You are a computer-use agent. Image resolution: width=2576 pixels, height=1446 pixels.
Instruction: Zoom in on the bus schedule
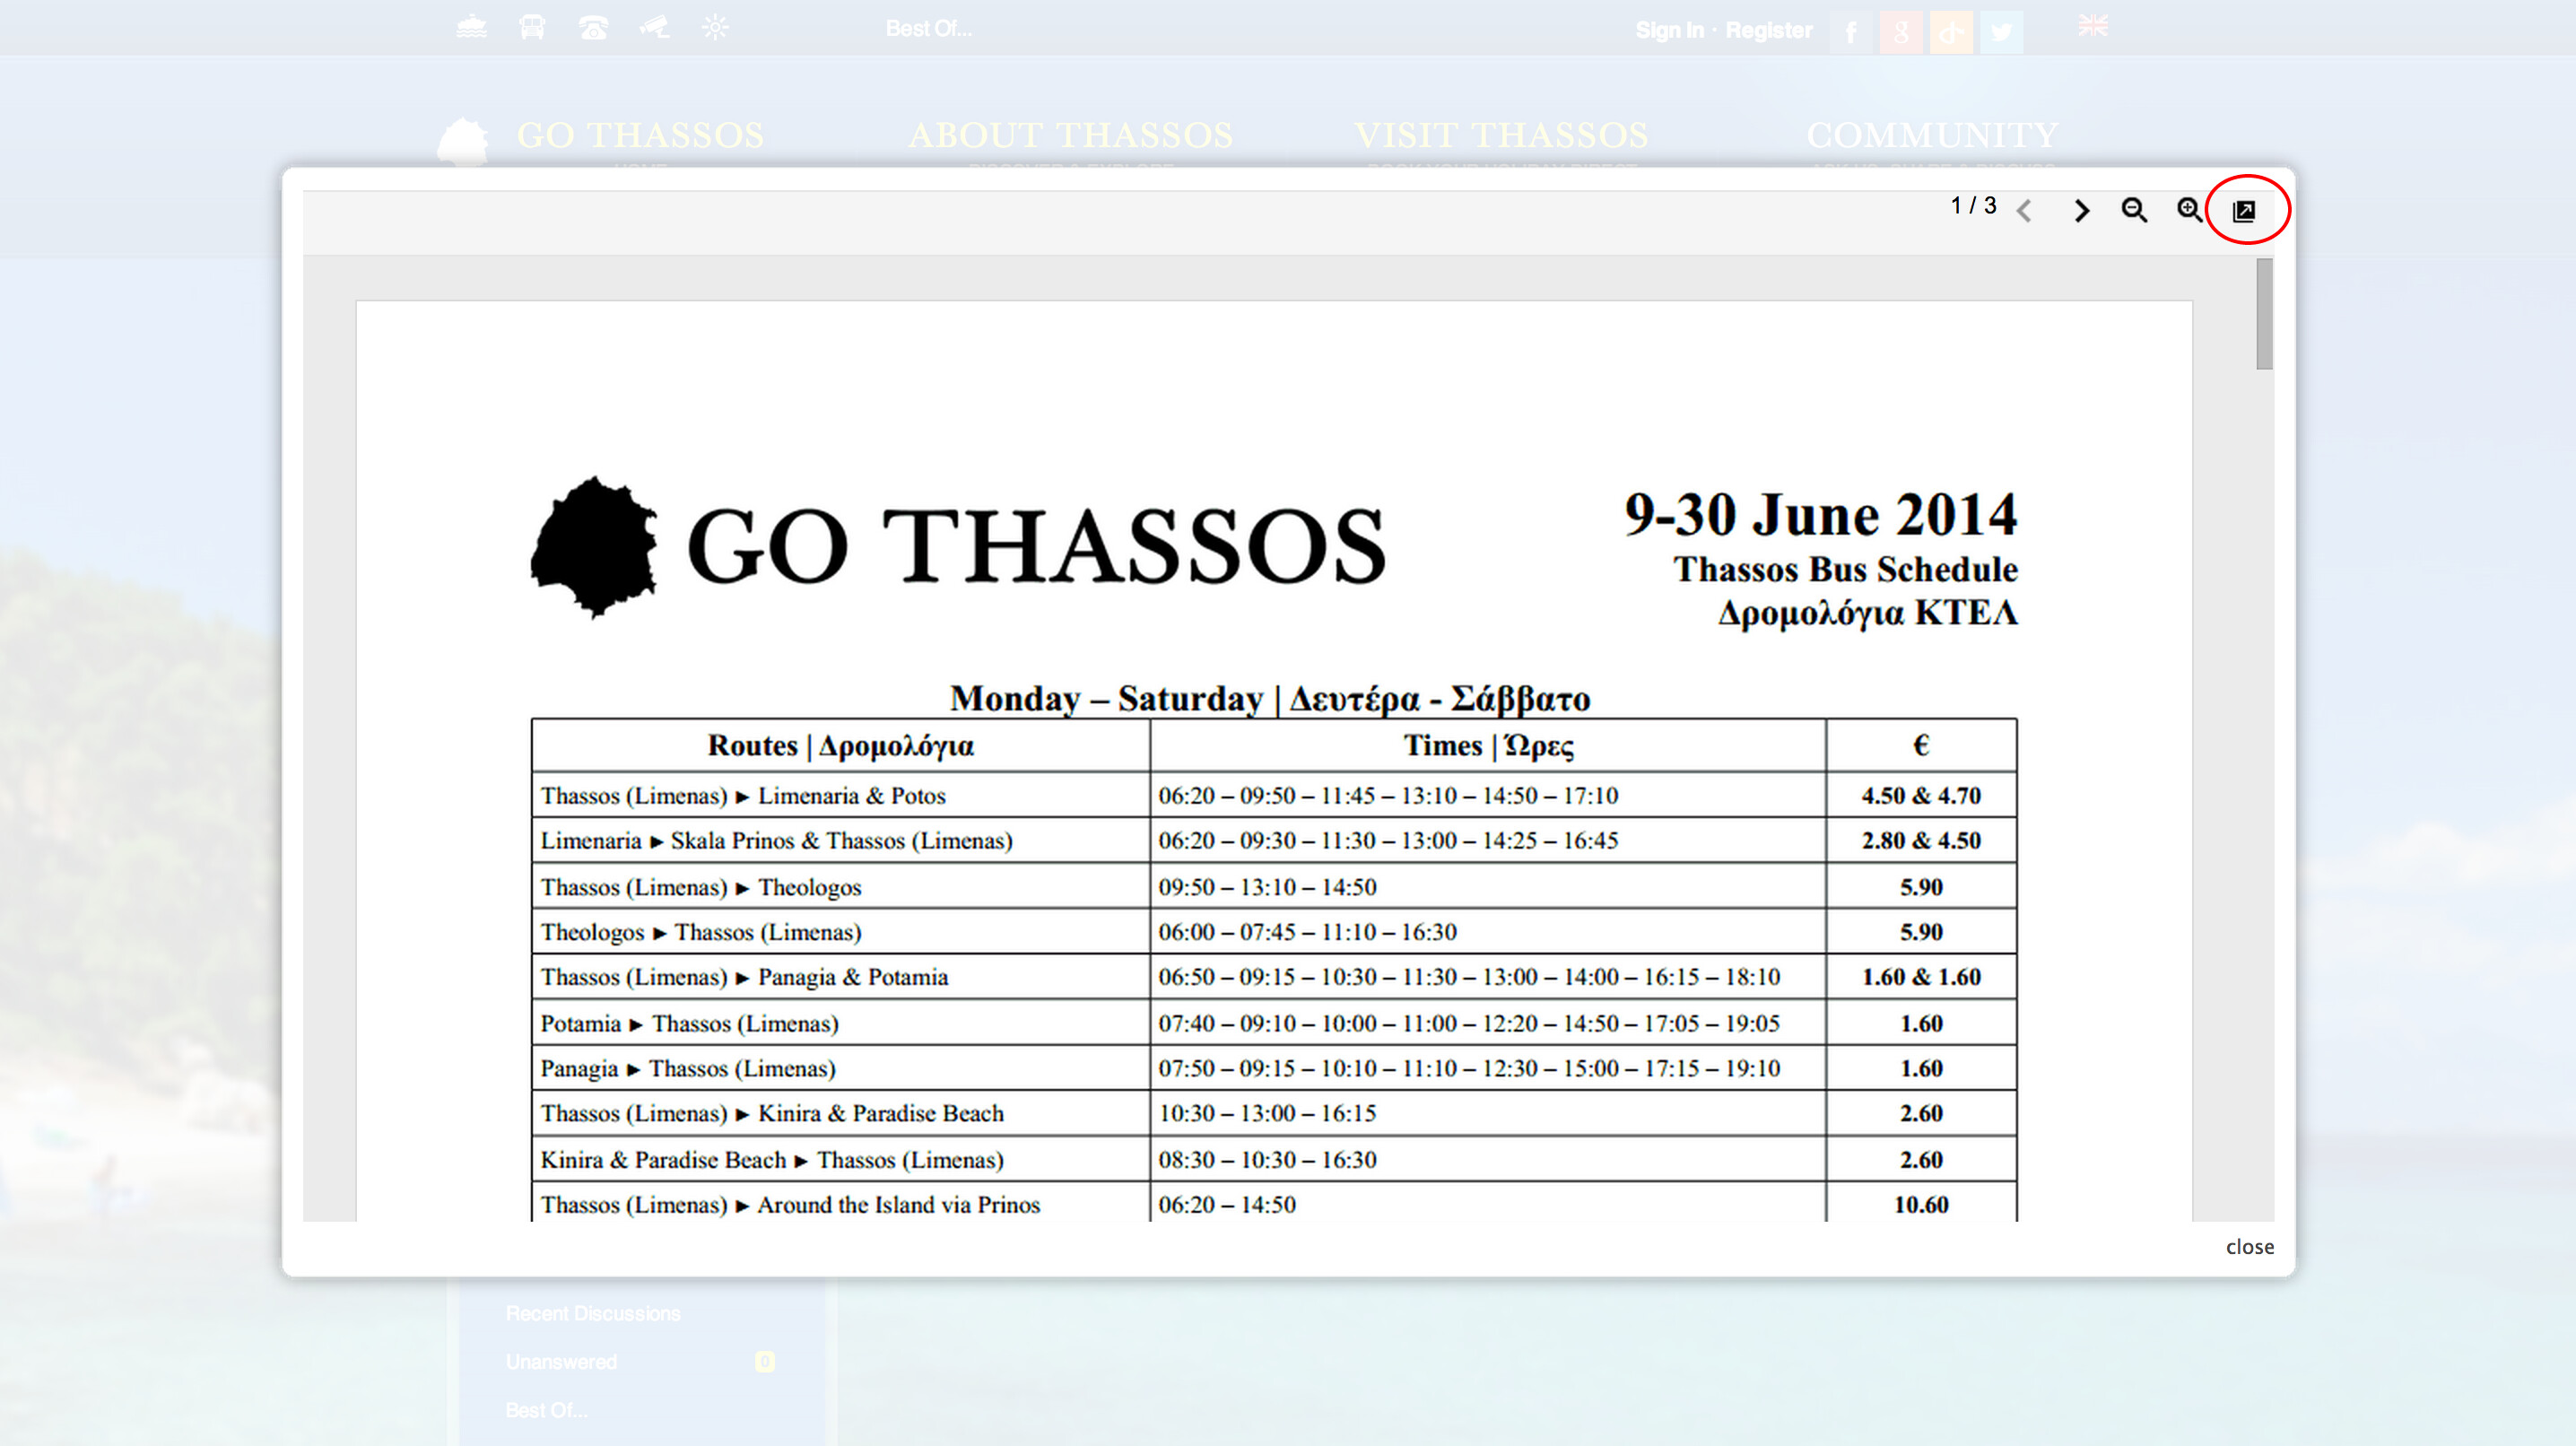pos(2189,210)
